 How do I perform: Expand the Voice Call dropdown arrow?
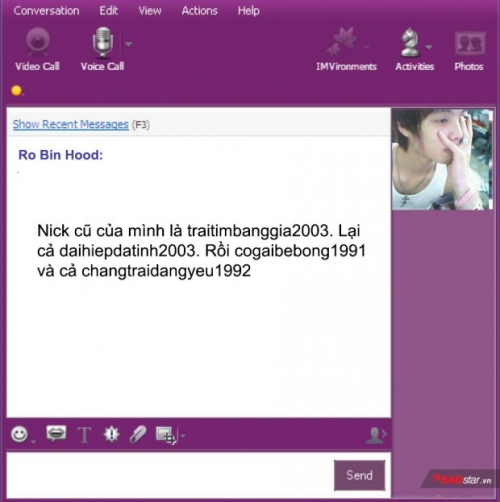[x=129, y=44]
